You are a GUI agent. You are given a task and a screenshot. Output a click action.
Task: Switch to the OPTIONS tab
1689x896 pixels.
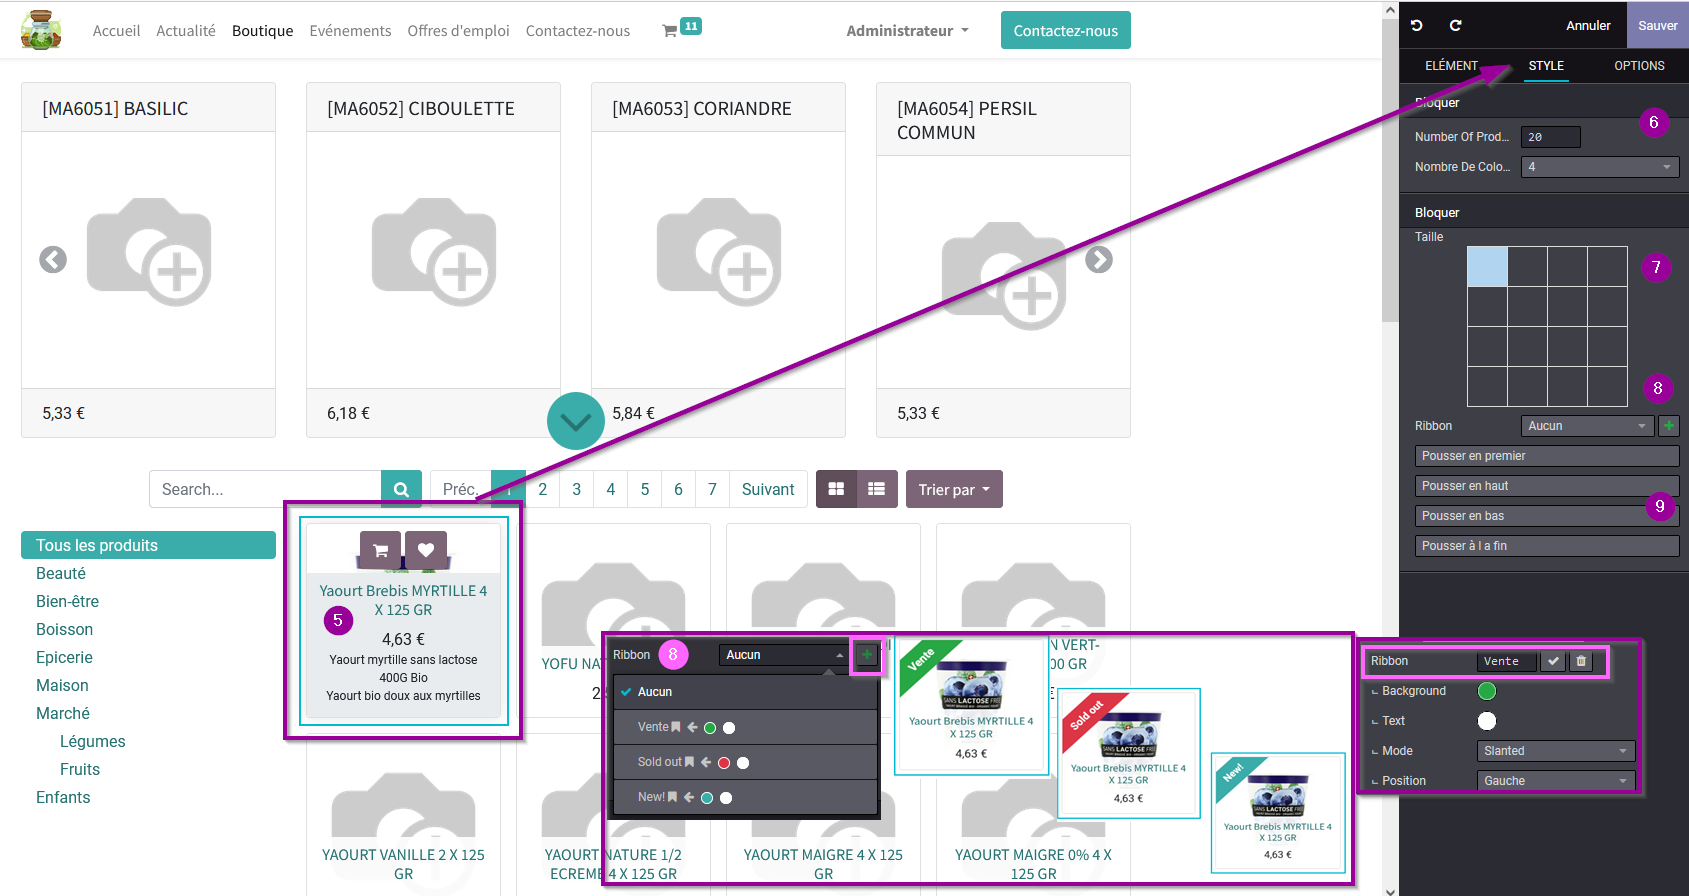tap(1639, 66)
